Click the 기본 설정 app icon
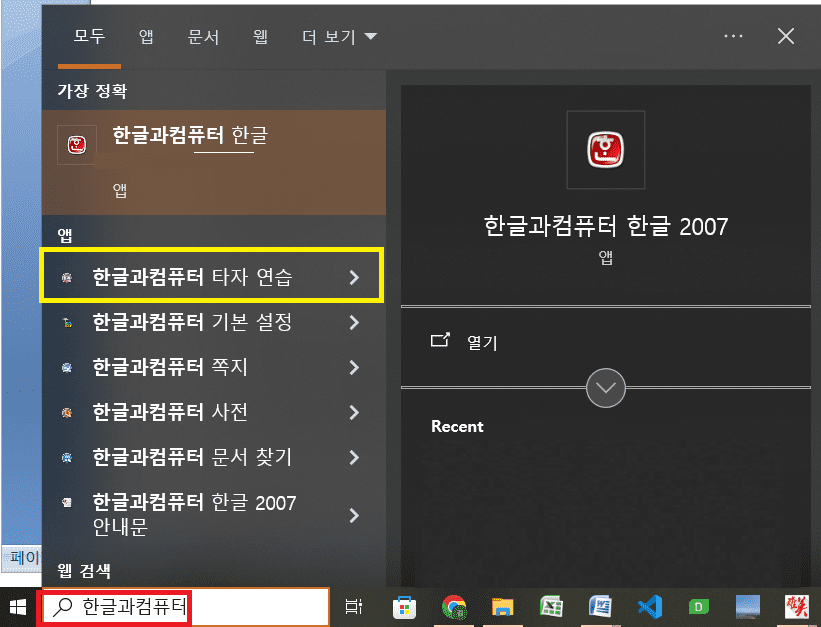Image resolution: width=821 pixels, height=627 pixels. pyautogui.click(x=67, y=323)
